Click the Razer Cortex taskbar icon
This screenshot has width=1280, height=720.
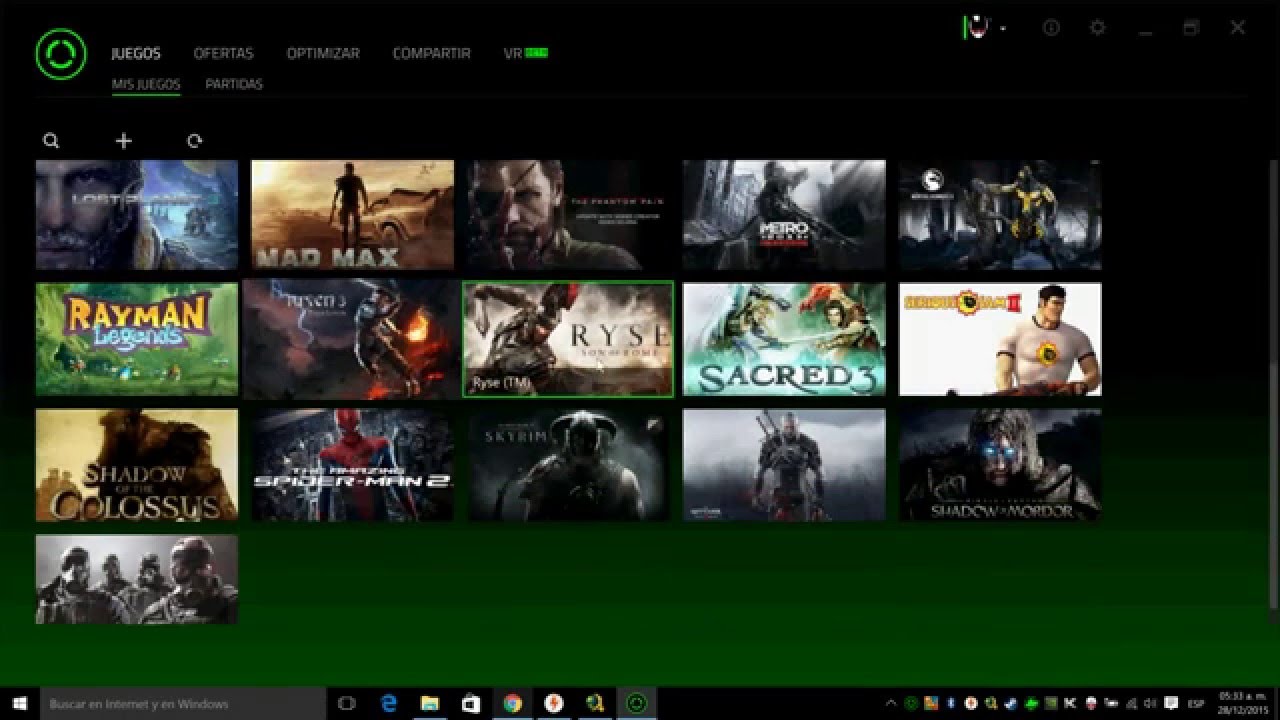635,704
